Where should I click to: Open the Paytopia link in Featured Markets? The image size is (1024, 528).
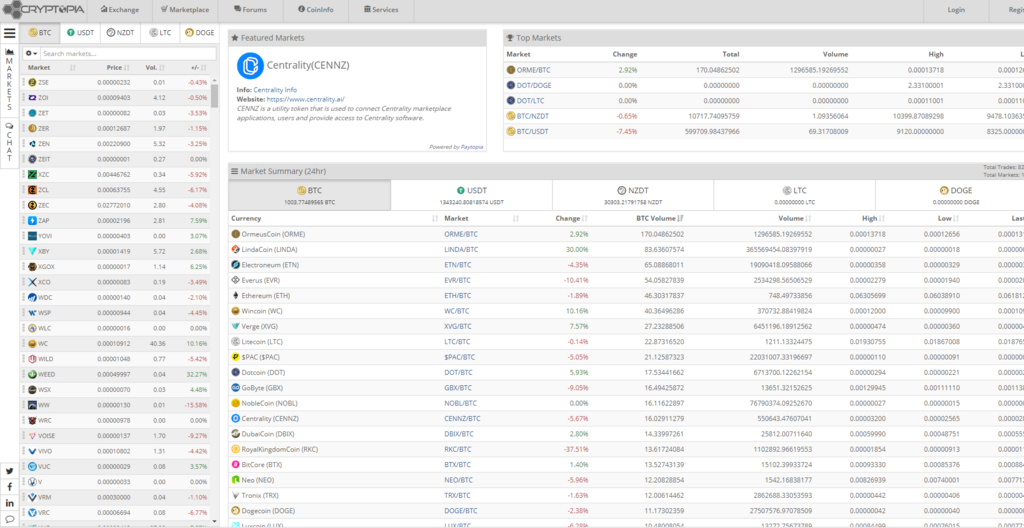click(x=472, y=147)
